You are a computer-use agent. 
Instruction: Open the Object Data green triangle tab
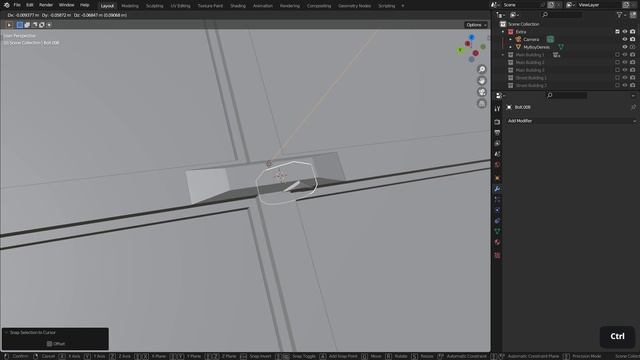coord(497,231)
